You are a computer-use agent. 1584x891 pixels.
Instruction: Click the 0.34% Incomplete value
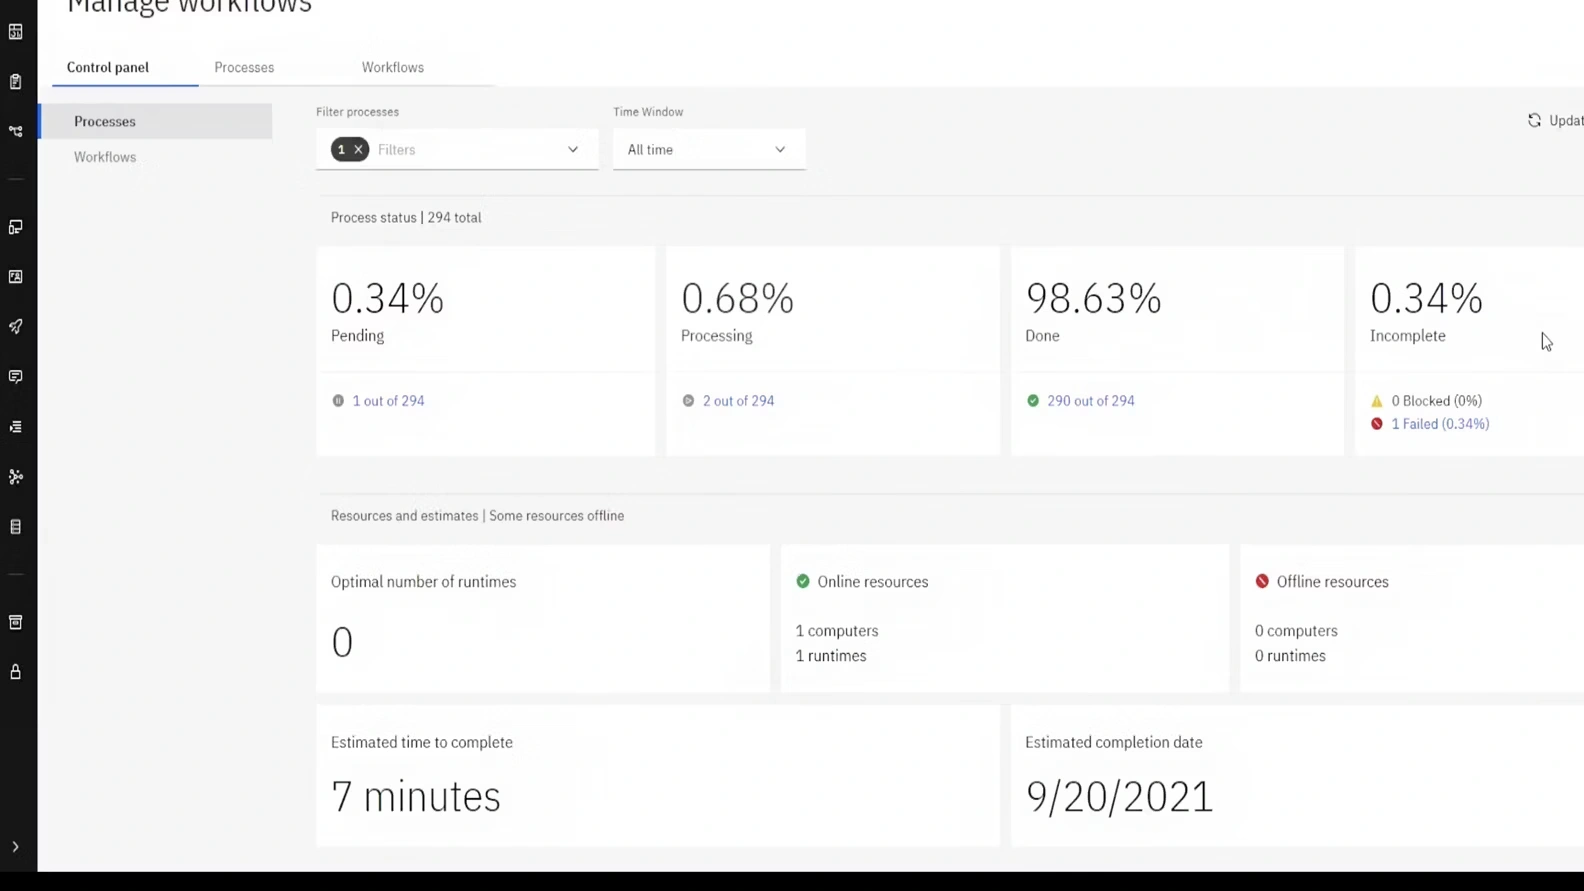1427,298
